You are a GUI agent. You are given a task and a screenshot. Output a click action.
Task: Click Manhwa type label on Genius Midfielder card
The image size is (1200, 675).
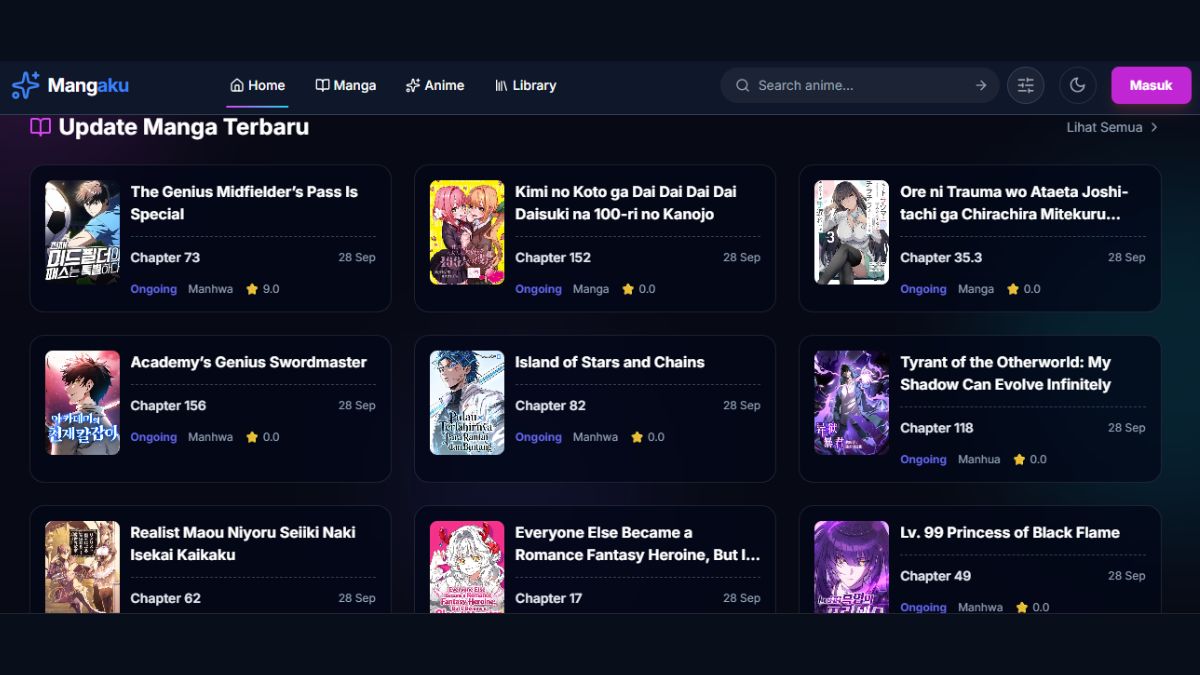pos(210,289)
